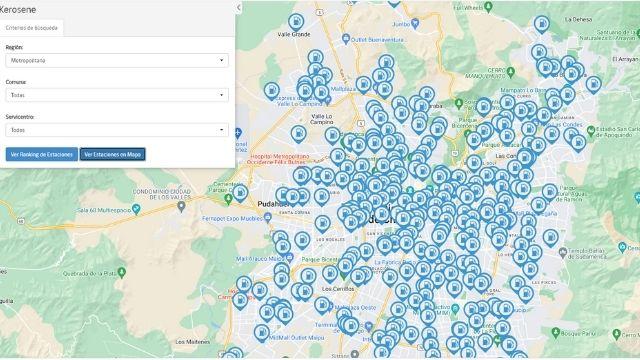This screenshot has width=640, height=360.
Task: Click the Los Maitenes map label
Action: pos(193,342)
